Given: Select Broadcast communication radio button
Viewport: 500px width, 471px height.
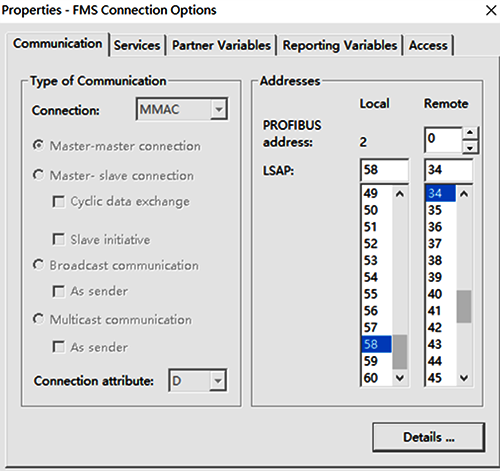Looking at the screenshot, I should coord(38,265).
